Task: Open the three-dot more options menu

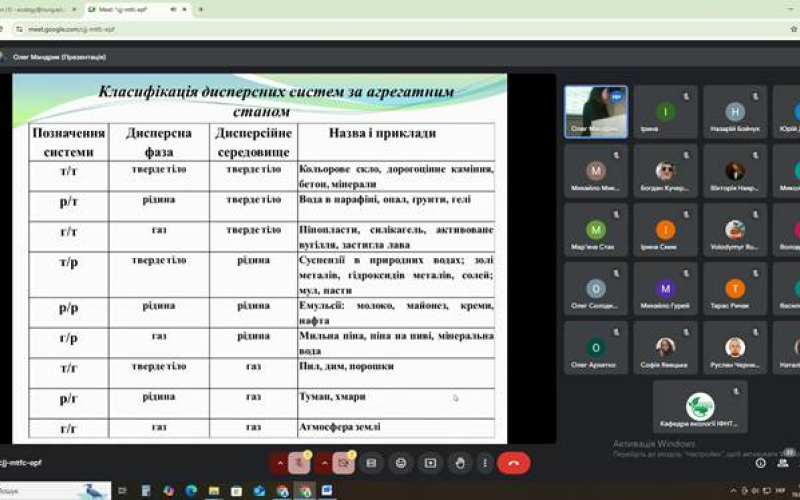Action: (485, 463)
